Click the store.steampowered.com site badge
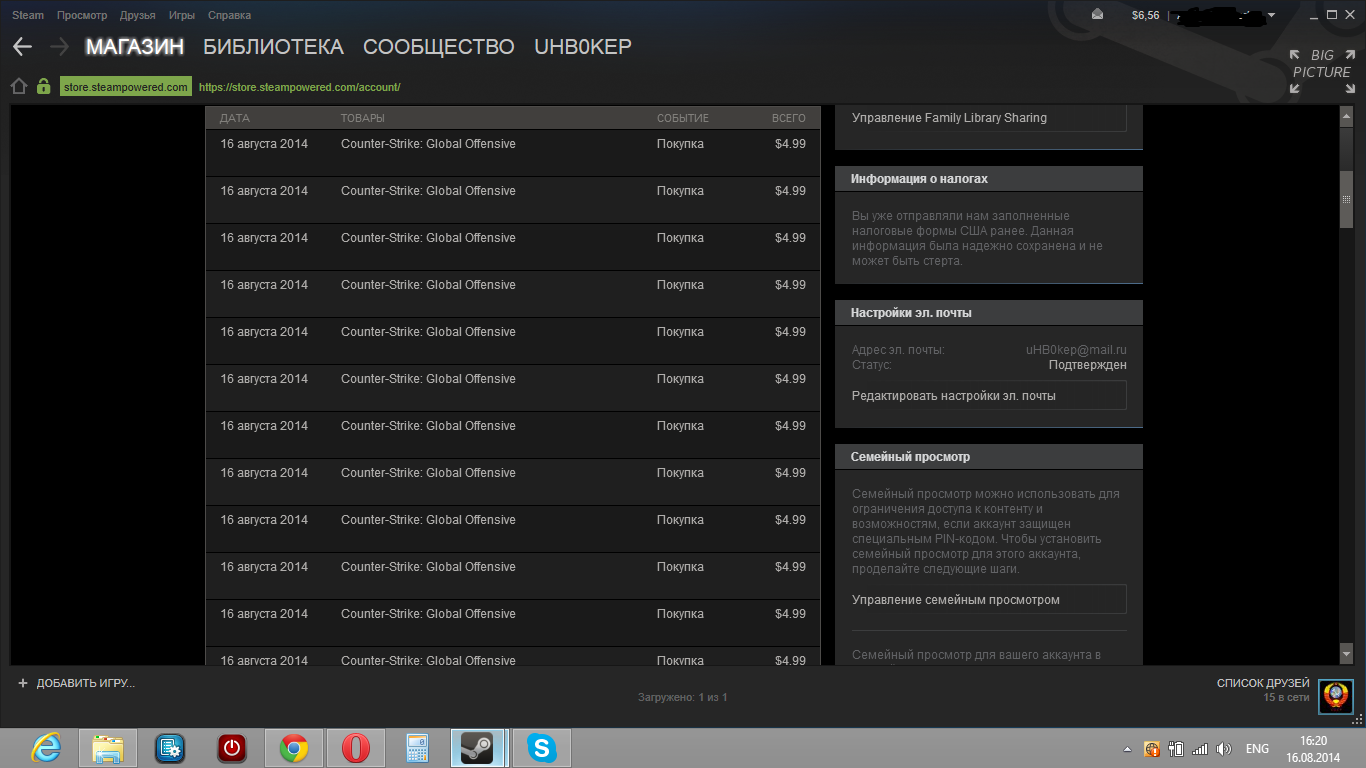 125,87
